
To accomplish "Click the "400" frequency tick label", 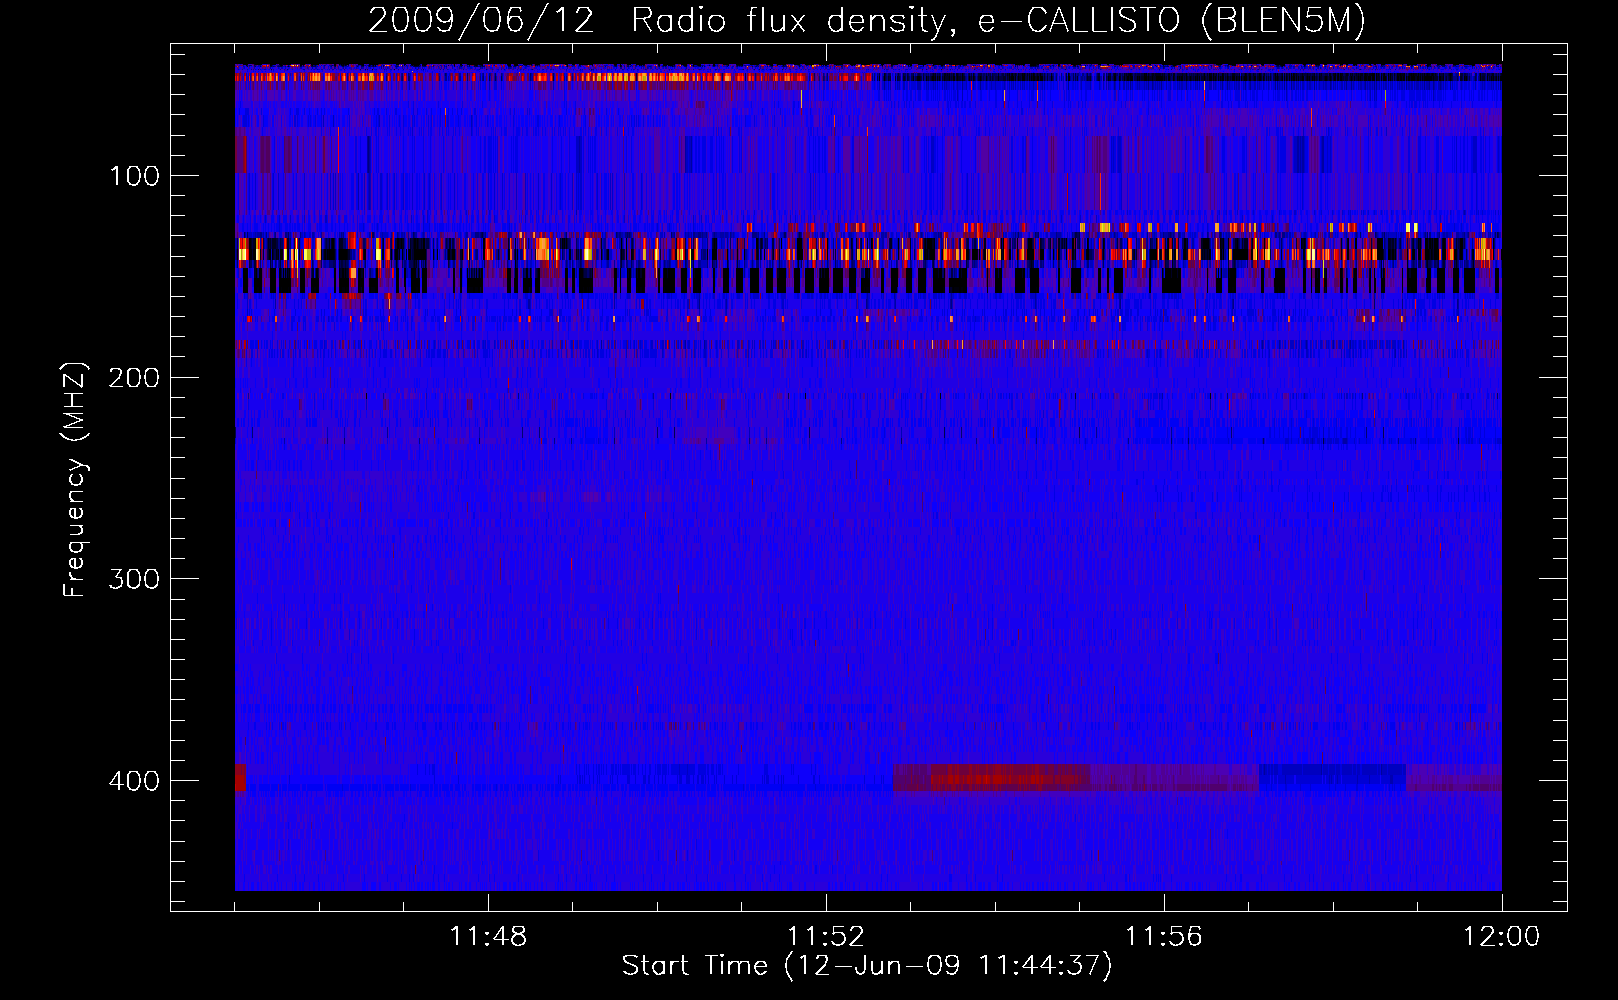I will [x=134, y=780].
